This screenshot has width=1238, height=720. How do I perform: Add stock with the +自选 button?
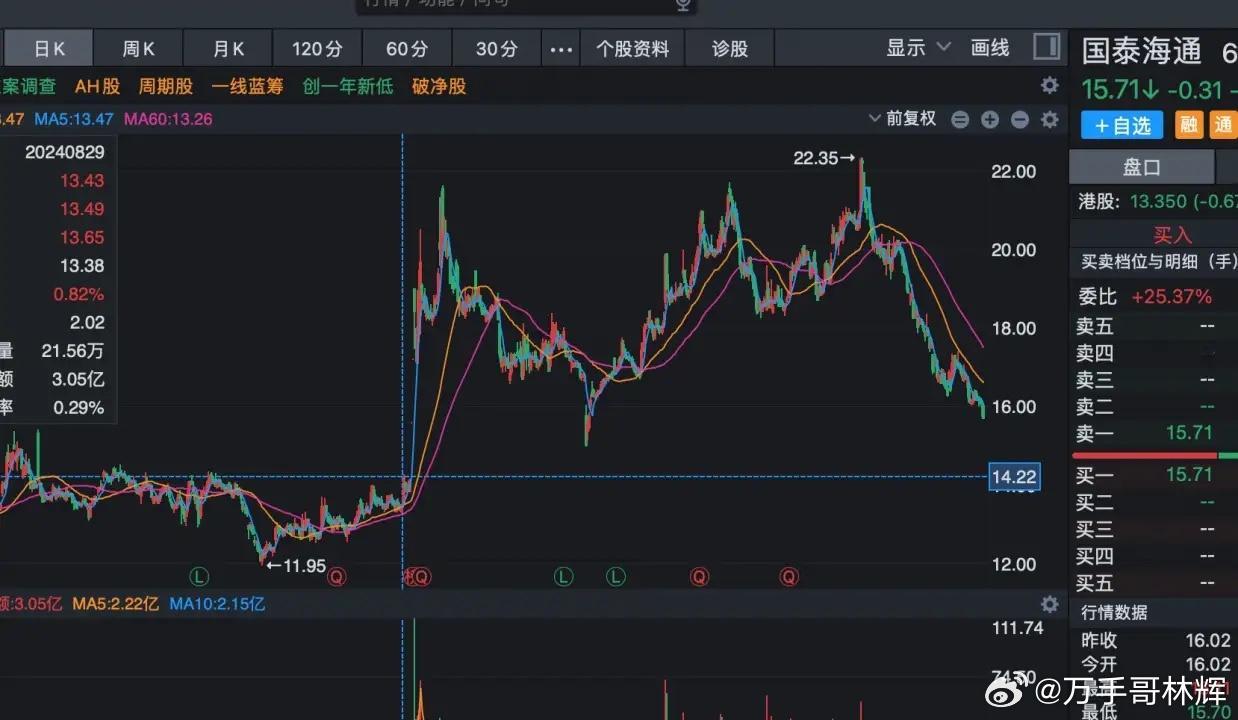1122,125
